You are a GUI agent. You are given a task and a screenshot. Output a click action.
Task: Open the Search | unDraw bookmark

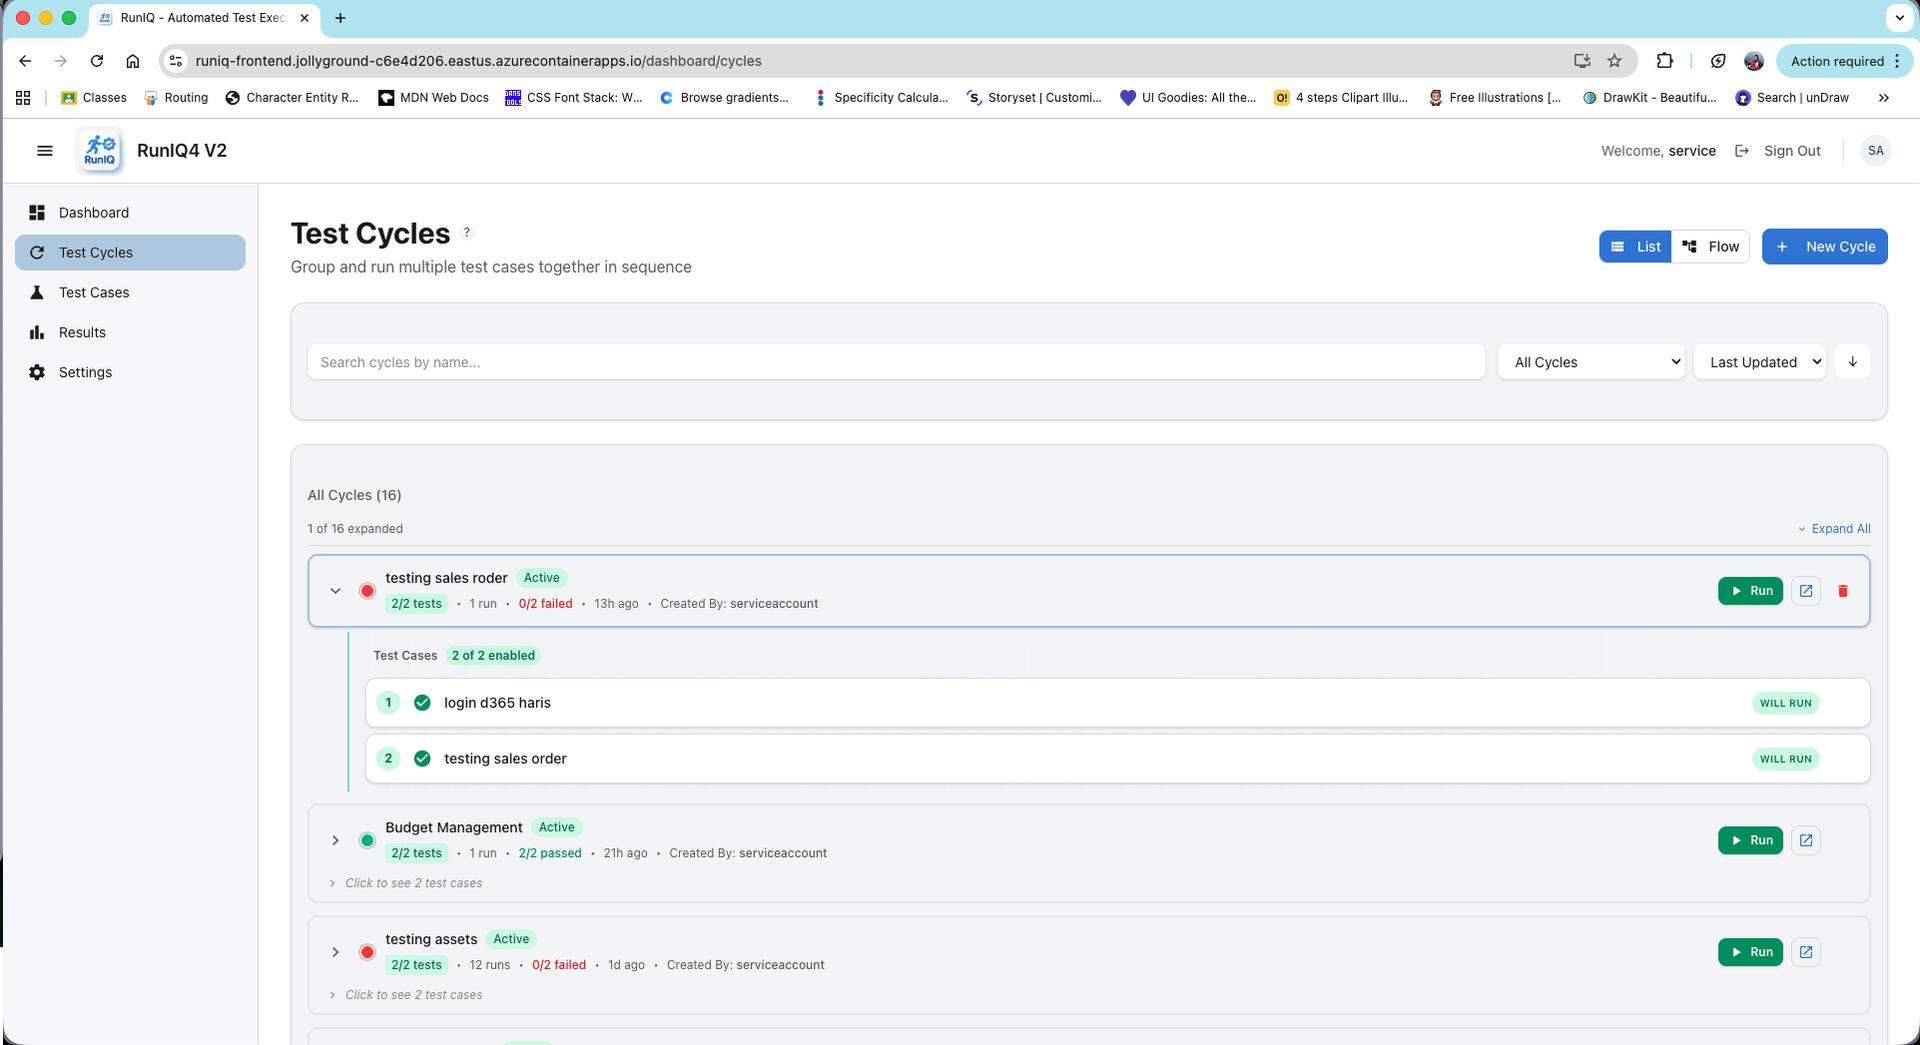tap(1792, 98)
